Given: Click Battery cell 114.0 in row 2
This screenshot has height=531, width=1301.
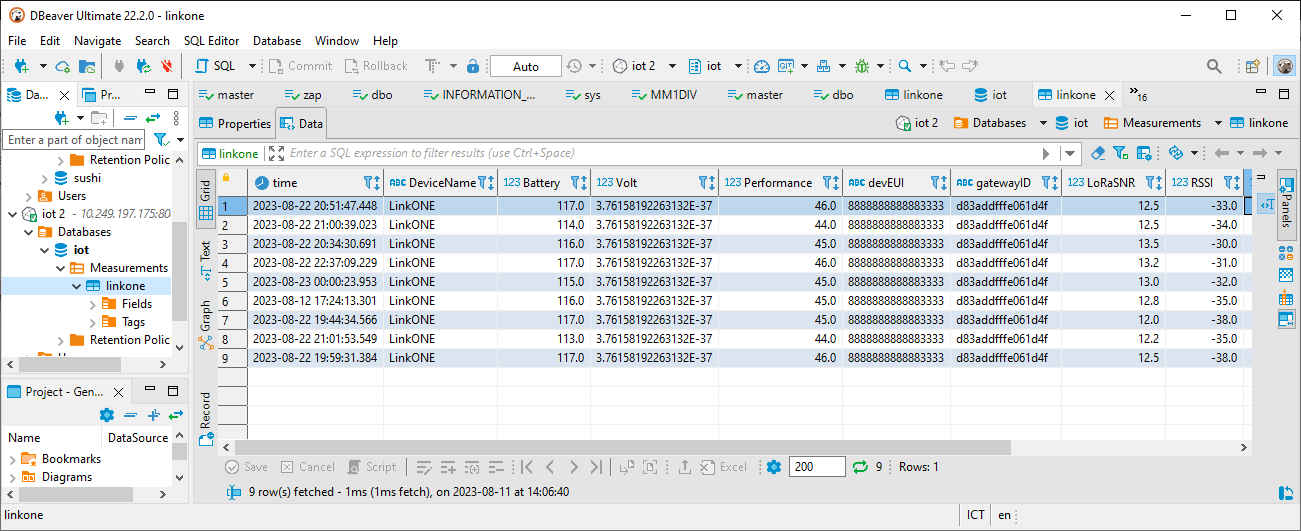Looking at the screenshot, I should click(x=543, y=225).
